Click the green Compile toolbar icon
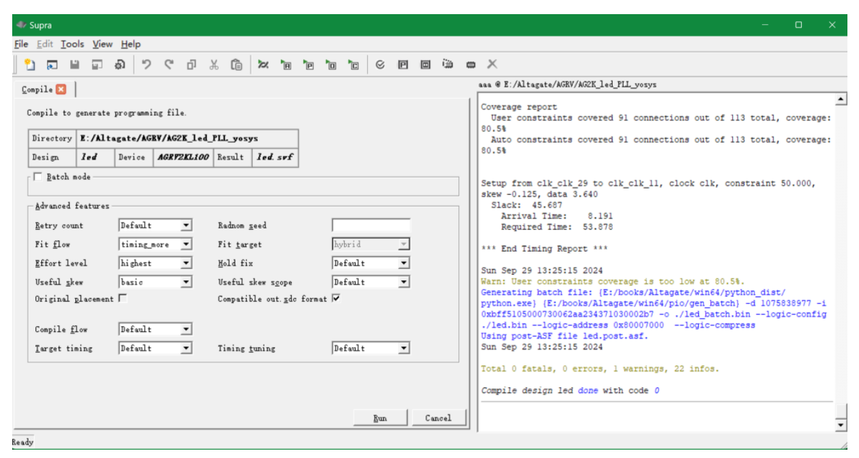Image resolution: width=859 pixels, height=458 pixels. 263,65
